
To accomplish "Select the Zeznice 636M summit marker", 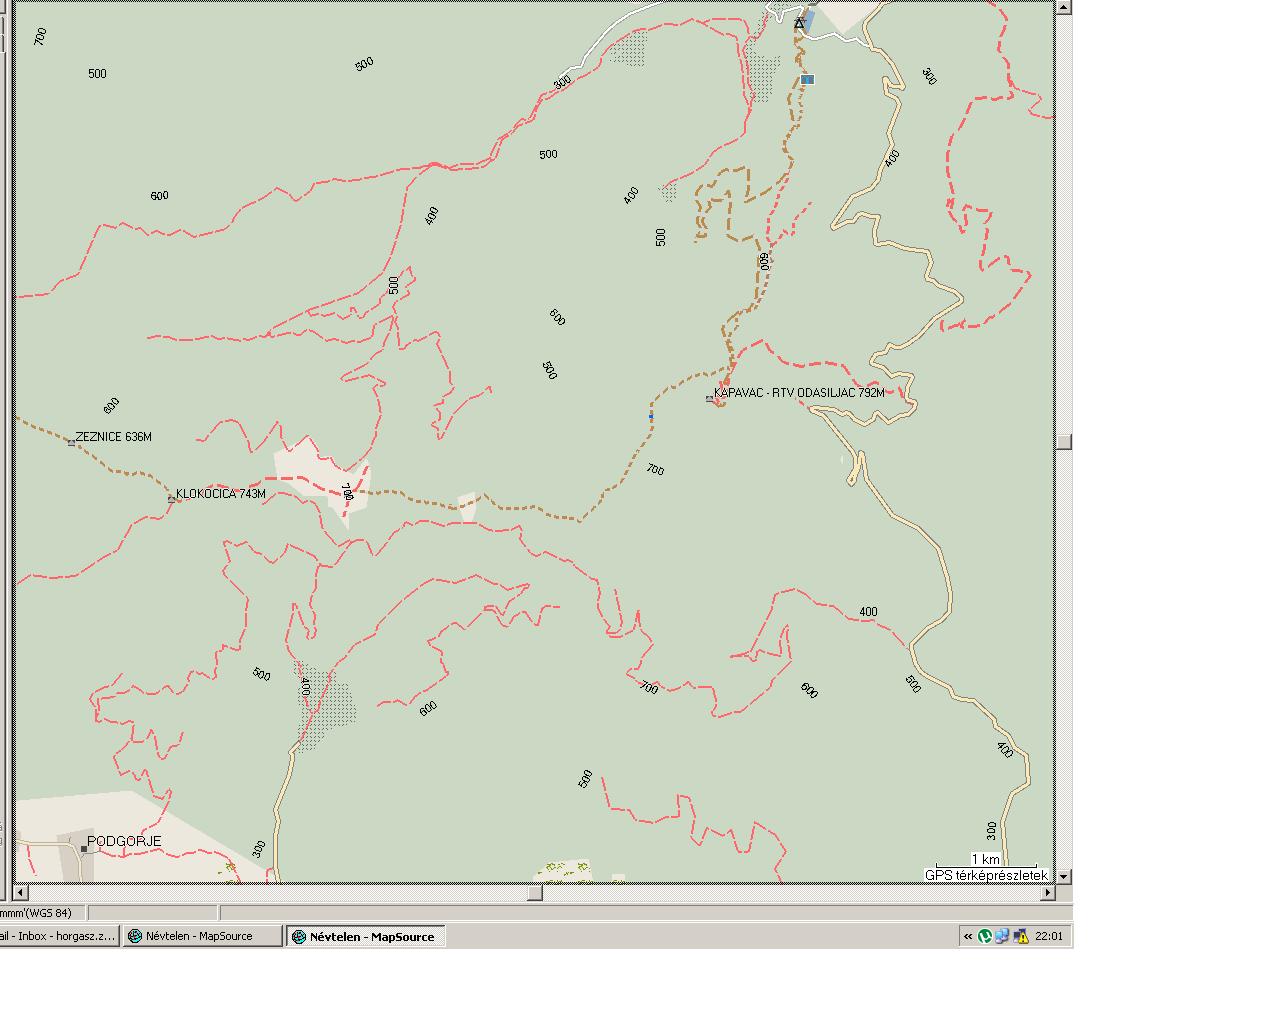I will click(71, 442).
